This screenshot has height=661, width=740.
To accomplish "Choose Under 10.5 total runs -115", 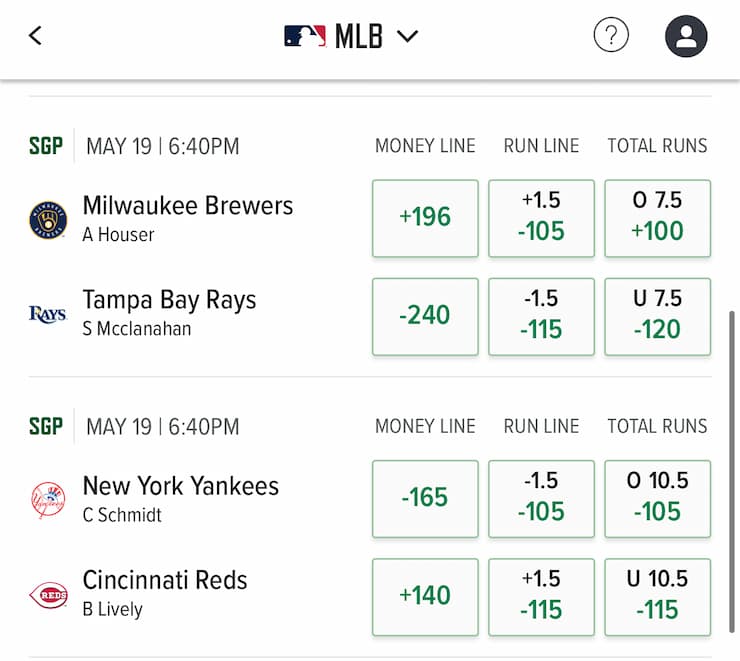I will coord(657,597).
